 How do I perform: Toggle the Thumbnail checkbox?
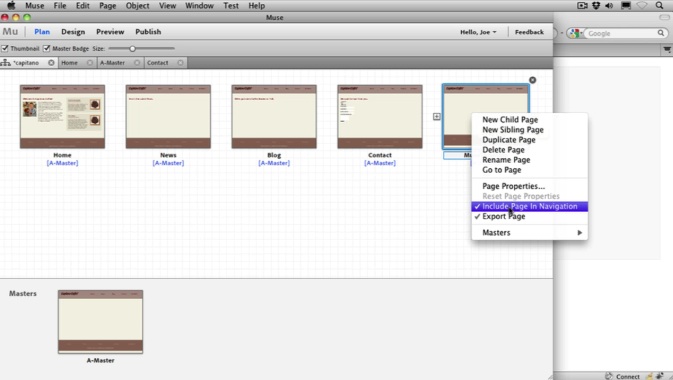pyautogui.click(x=5, y=49)
